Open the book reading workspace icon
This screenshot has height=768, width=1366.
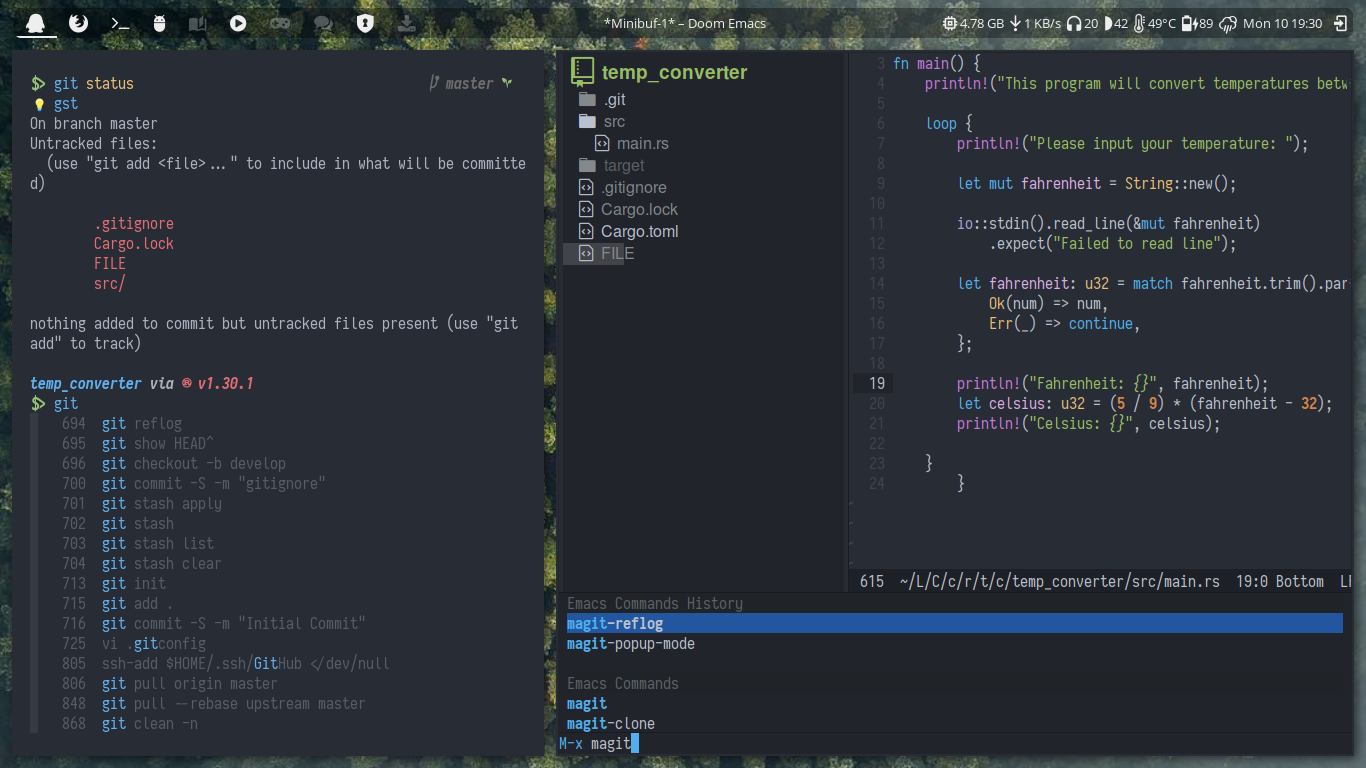point(198,23)
